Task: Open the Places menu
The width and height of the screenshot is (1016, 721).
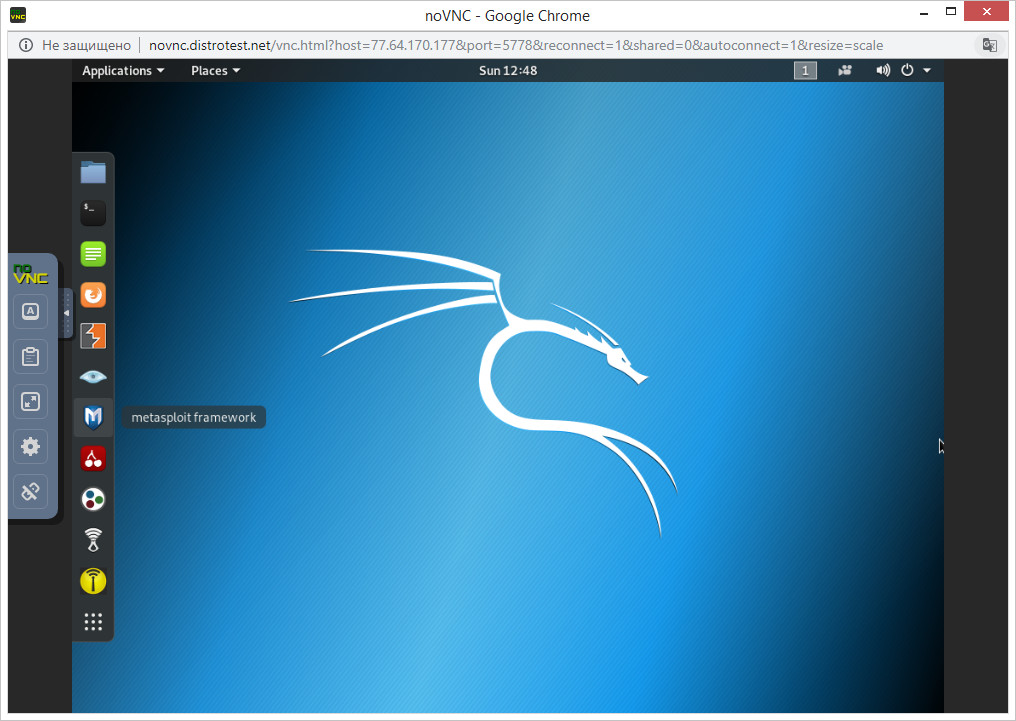Action: coord(215,71)
